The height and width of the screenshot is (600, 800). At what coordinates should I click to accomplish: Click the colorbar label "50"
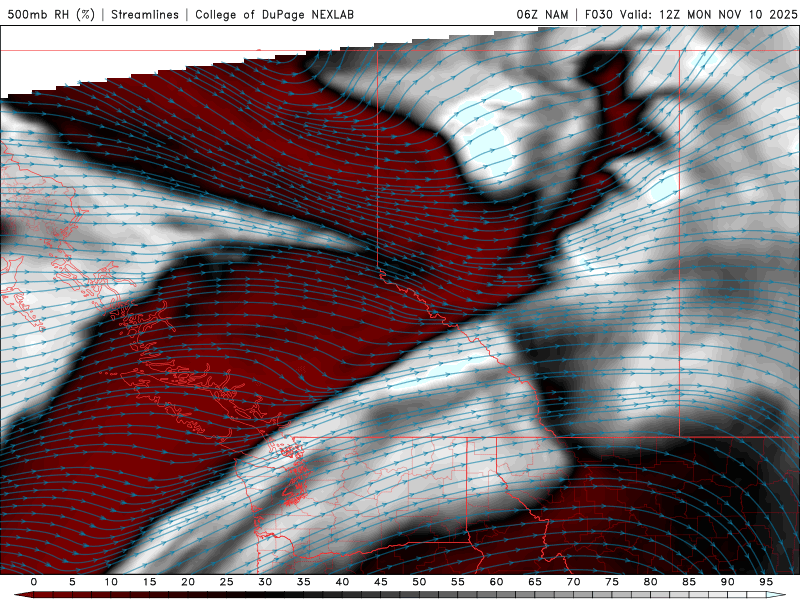point(419,582)
